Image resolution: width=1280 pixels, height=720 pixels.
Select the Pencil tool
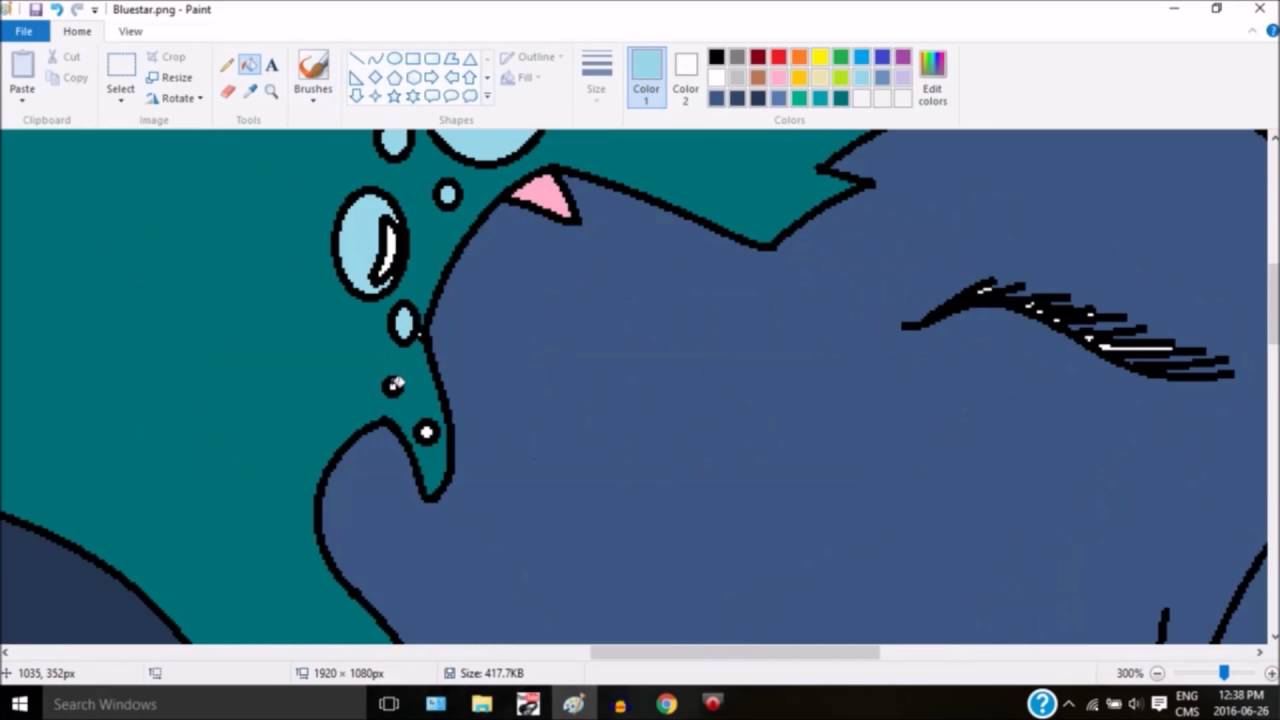[227, 66]
